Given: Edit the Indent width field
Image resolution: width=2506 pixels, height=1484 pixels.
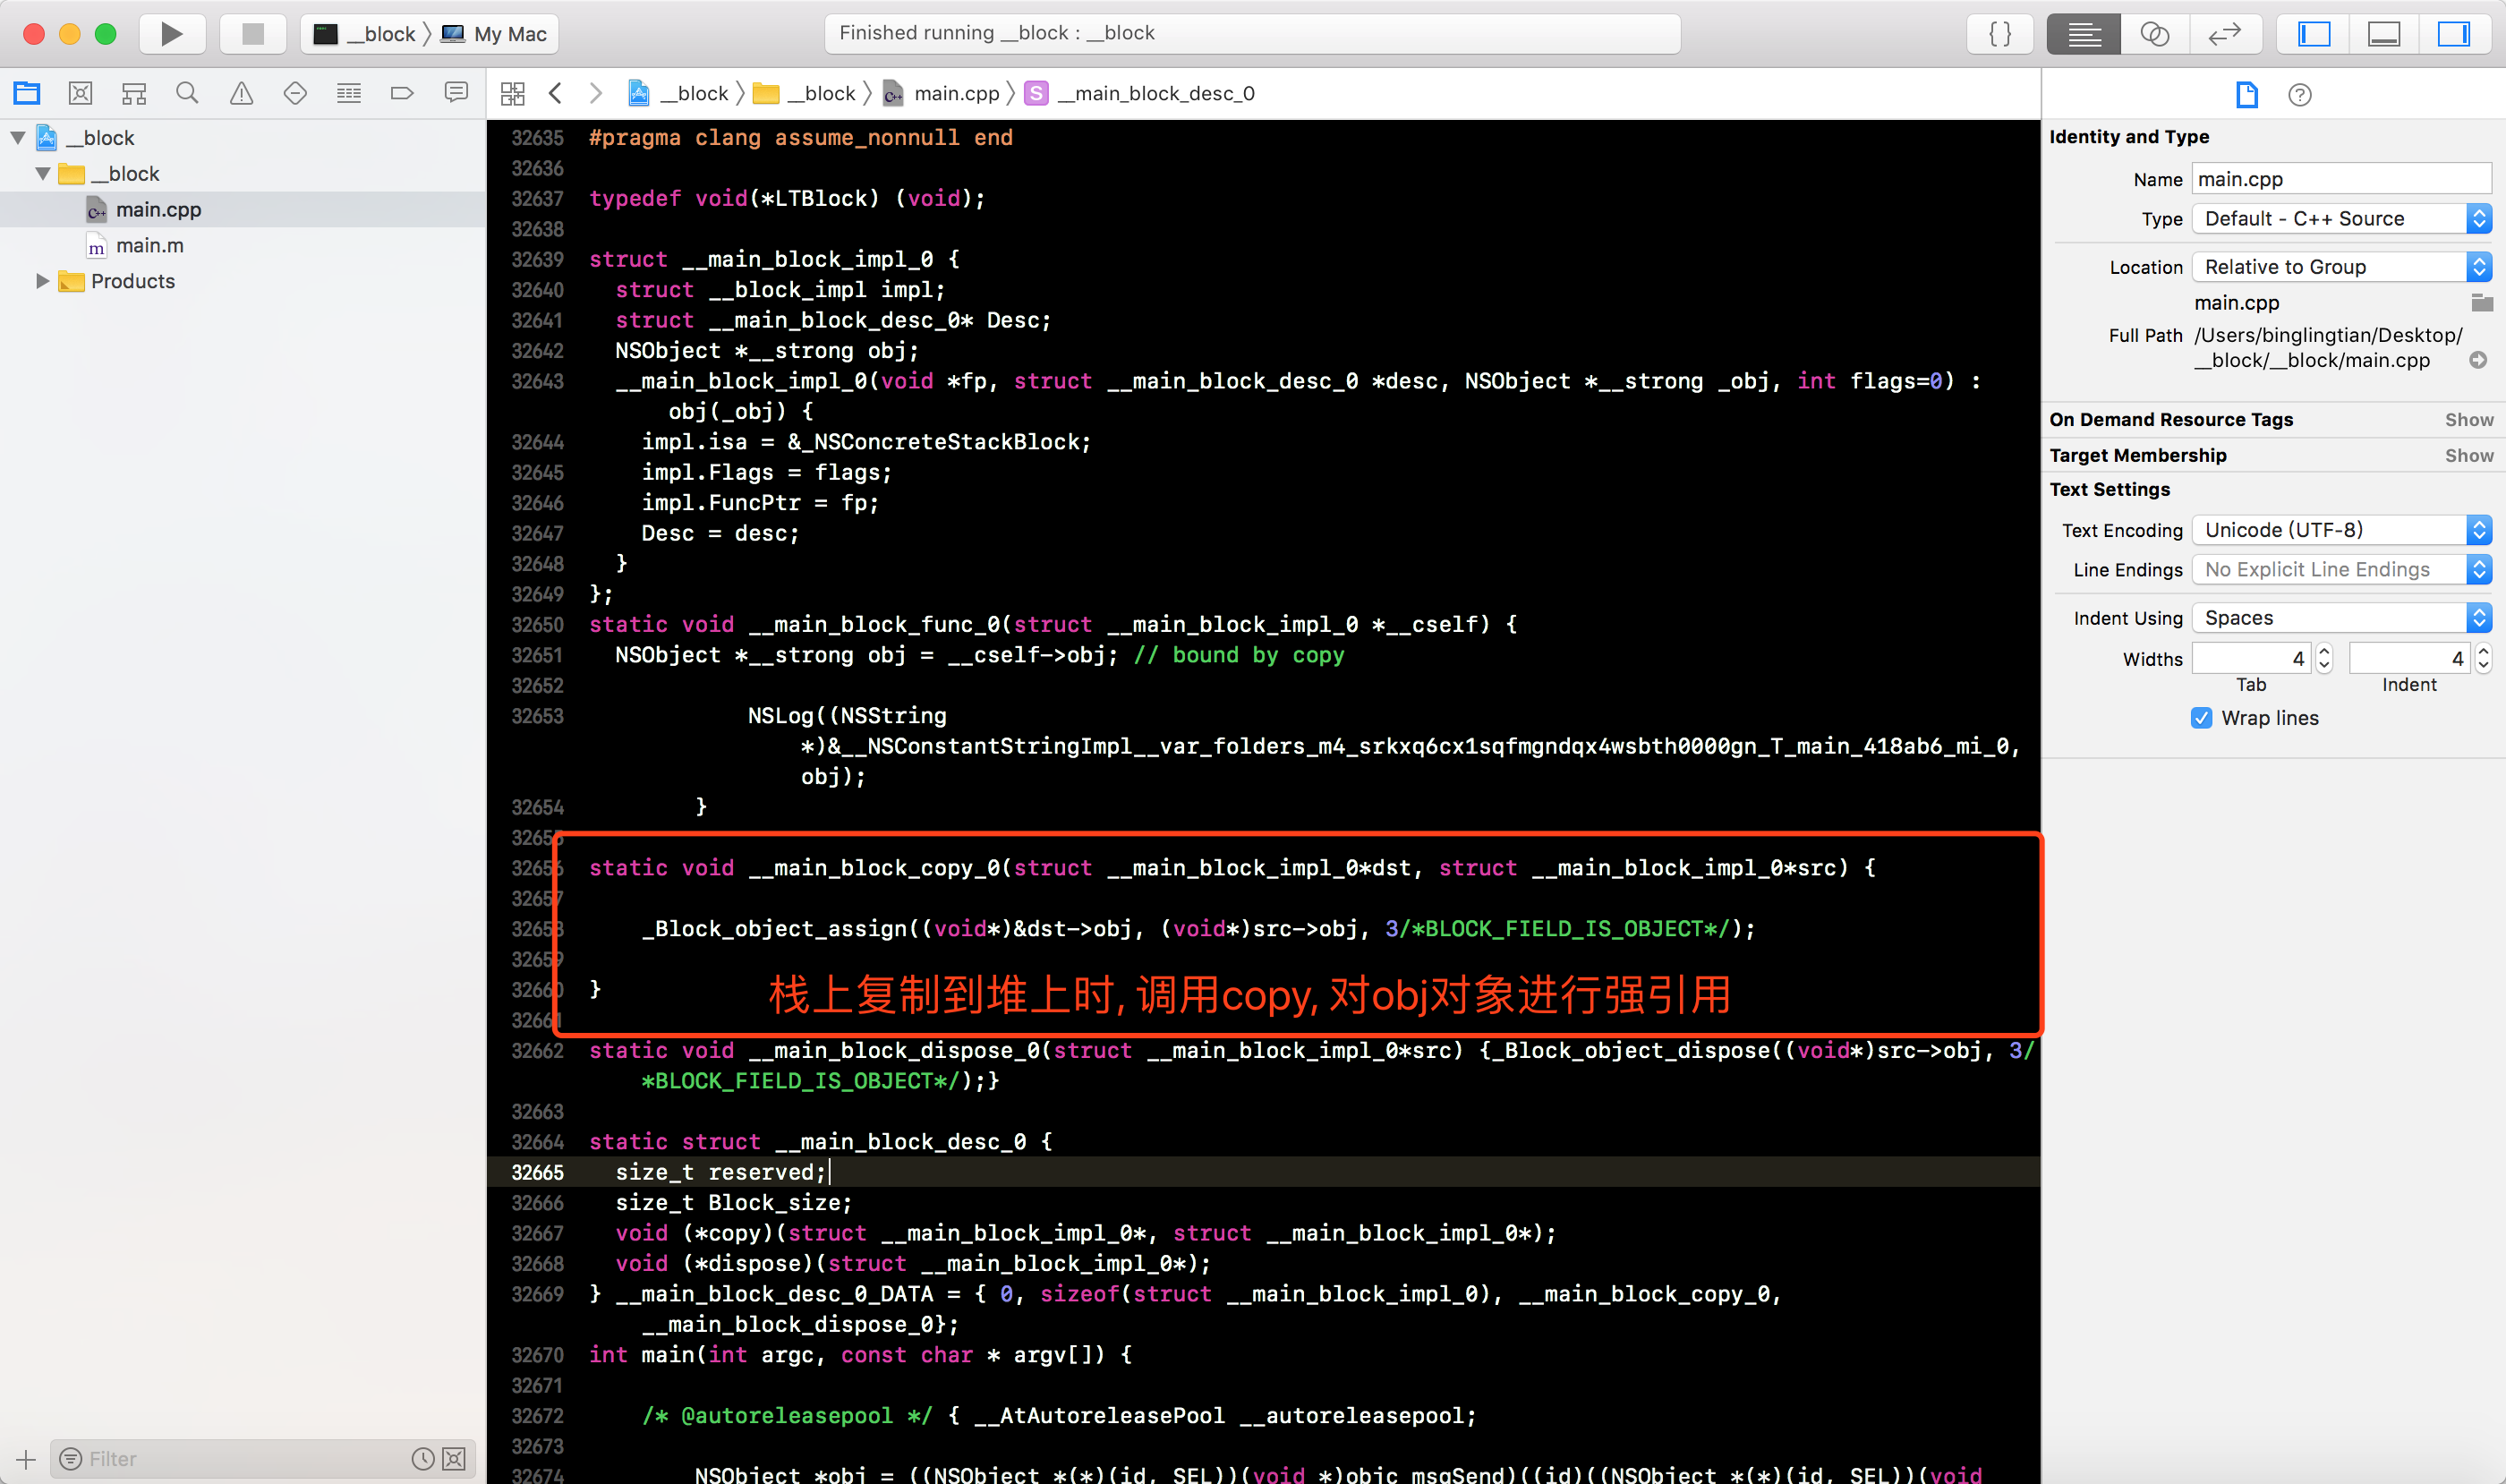Looking at the screenshot, I should (x=2409, y=658).
